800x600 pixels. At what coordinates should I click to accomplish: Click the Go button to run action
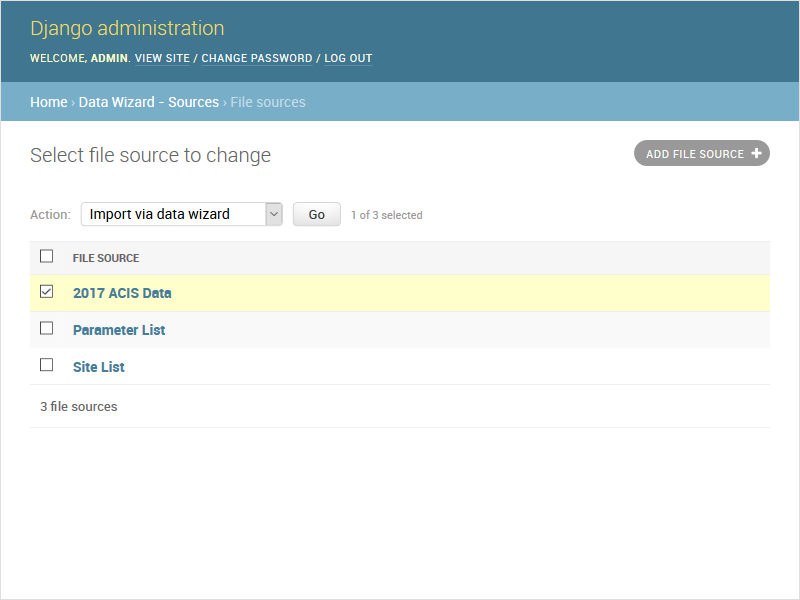coord(316,214)
